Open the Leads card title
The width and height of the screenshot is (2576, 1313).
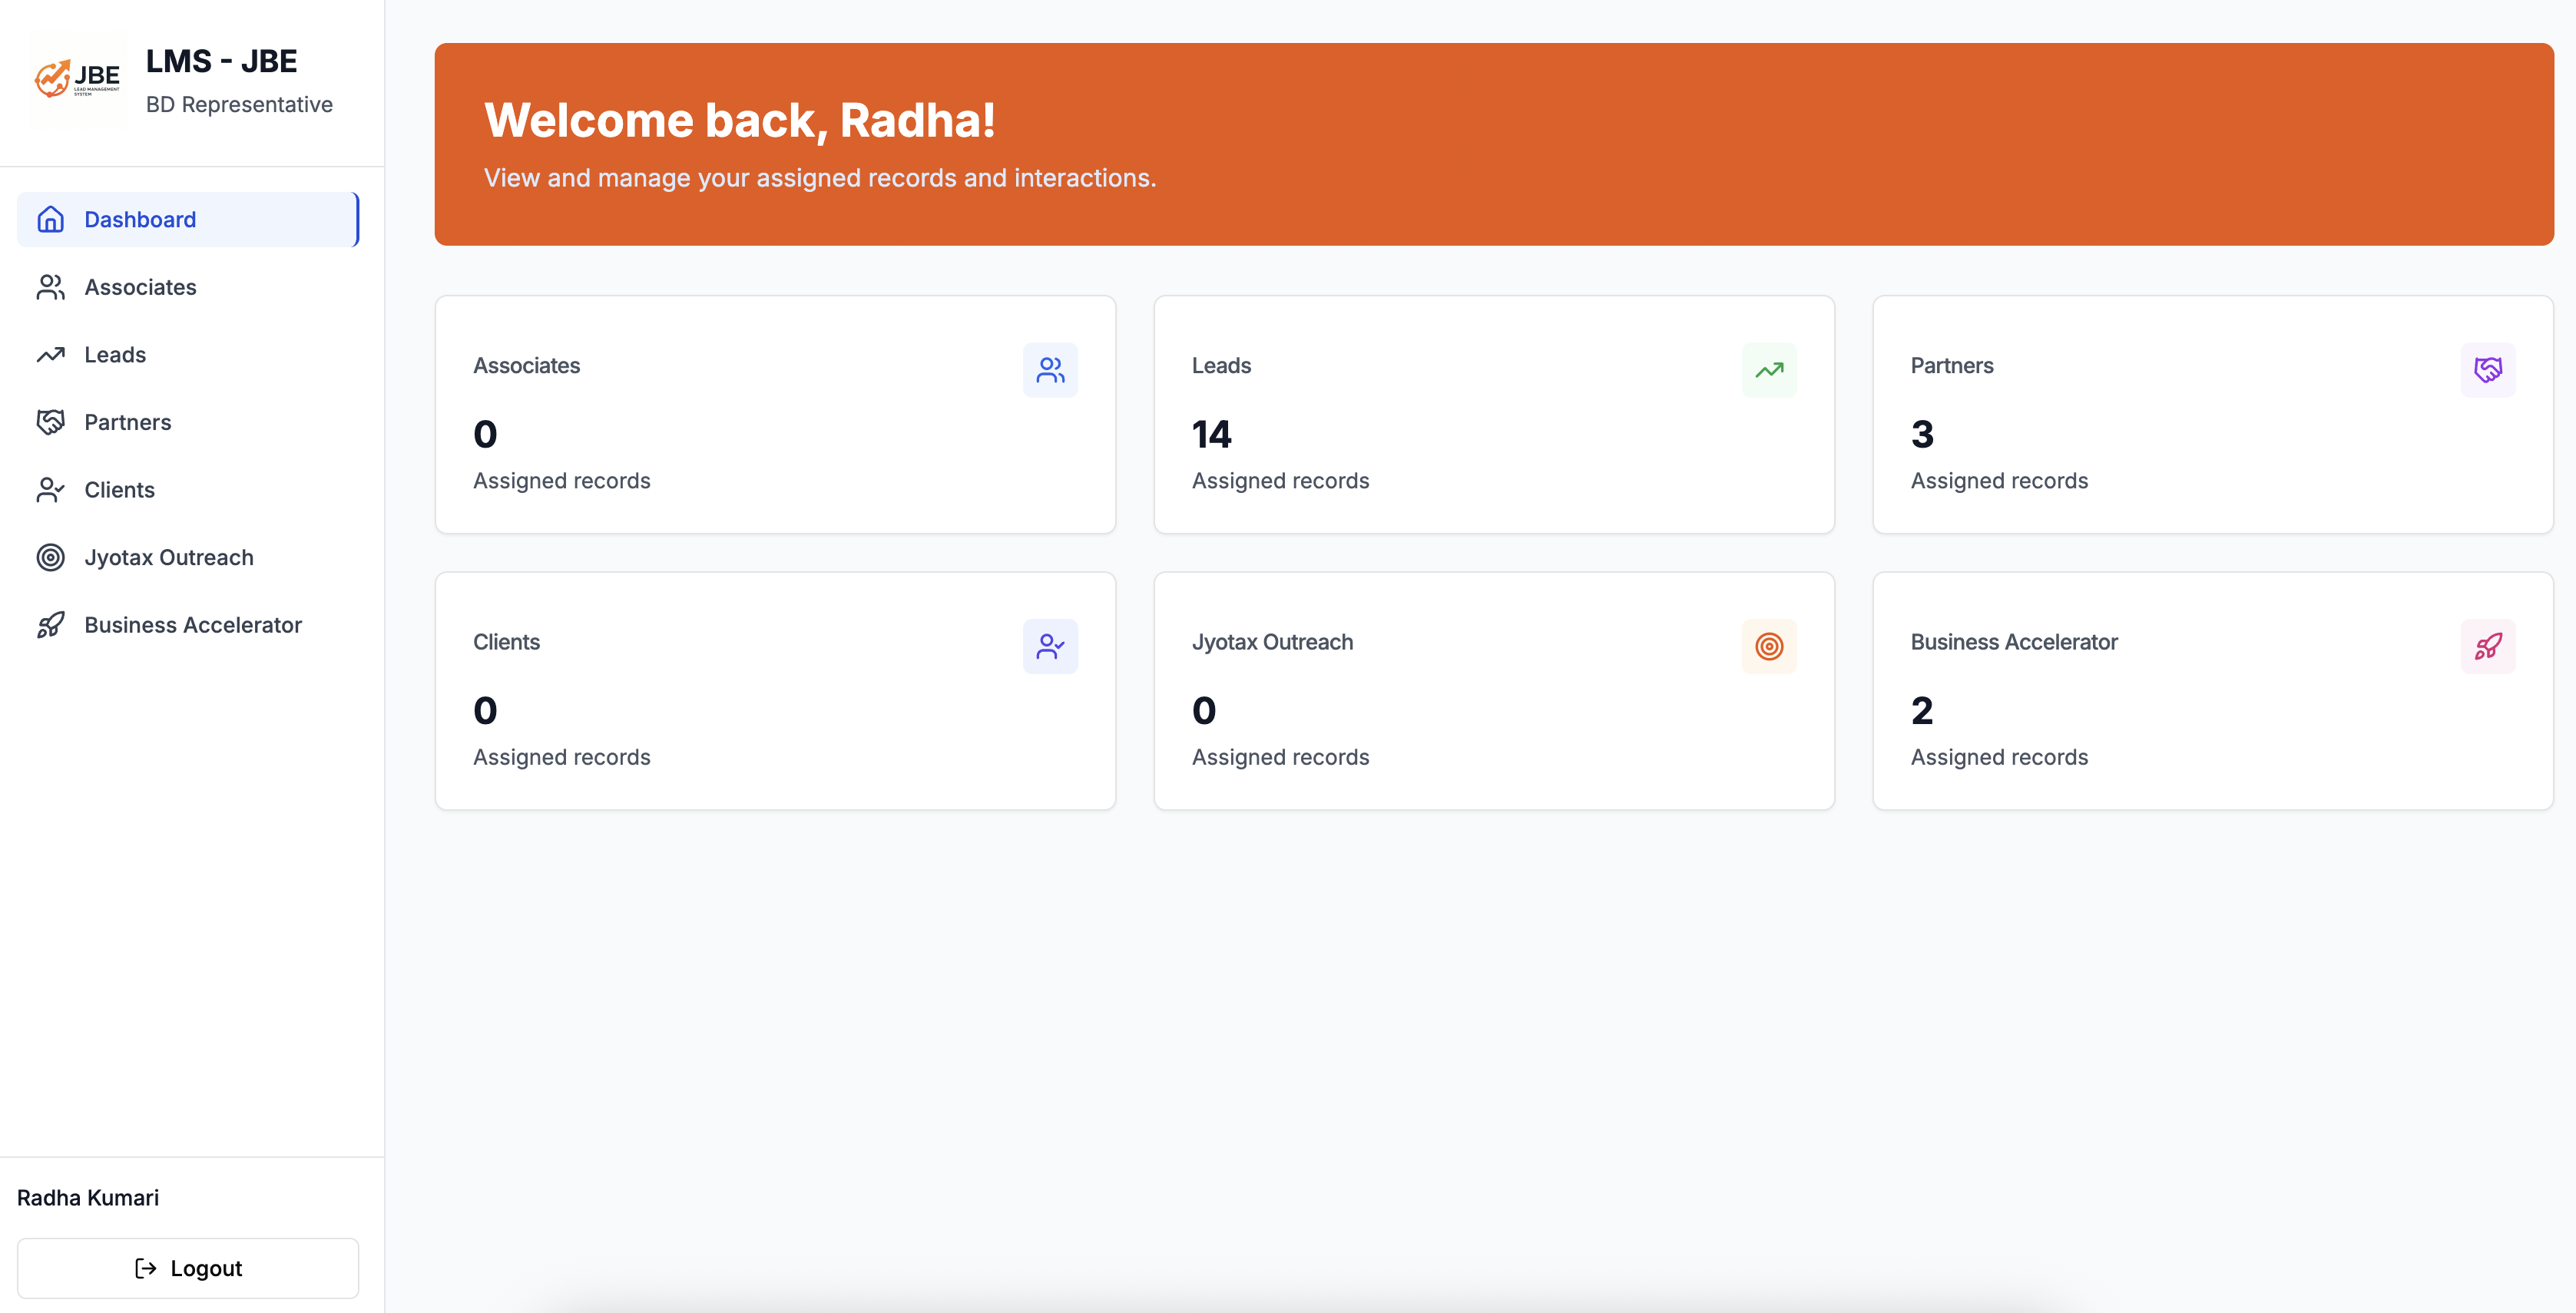point(1221,366)
